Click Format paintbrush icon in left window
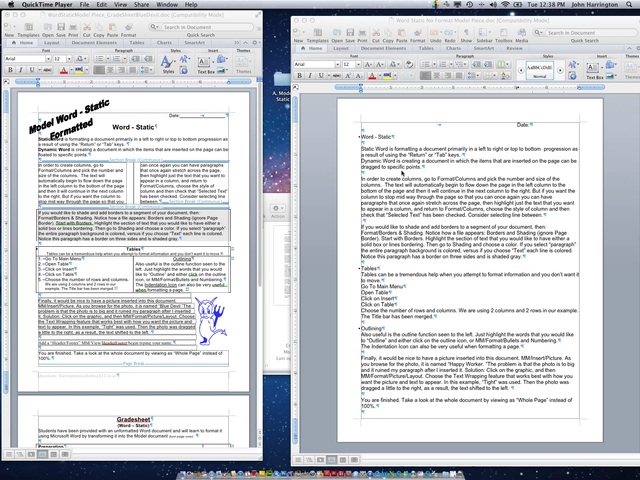640x480 pixels. [x=129, y=27]
